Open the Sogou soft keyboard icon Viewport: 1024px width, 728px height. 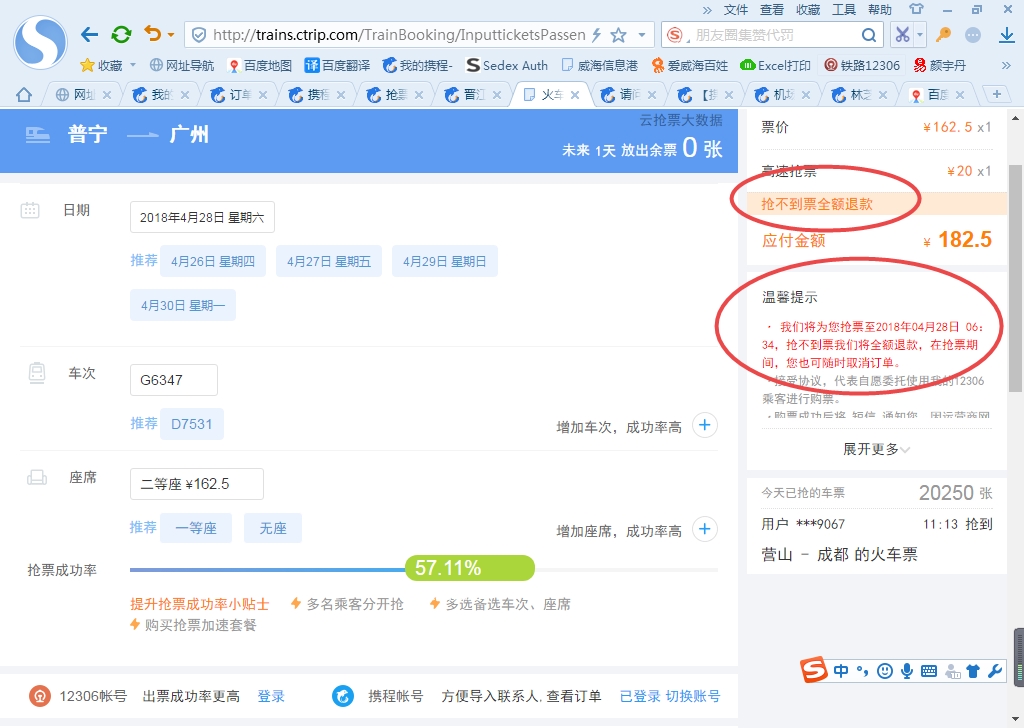pos(929,671)
